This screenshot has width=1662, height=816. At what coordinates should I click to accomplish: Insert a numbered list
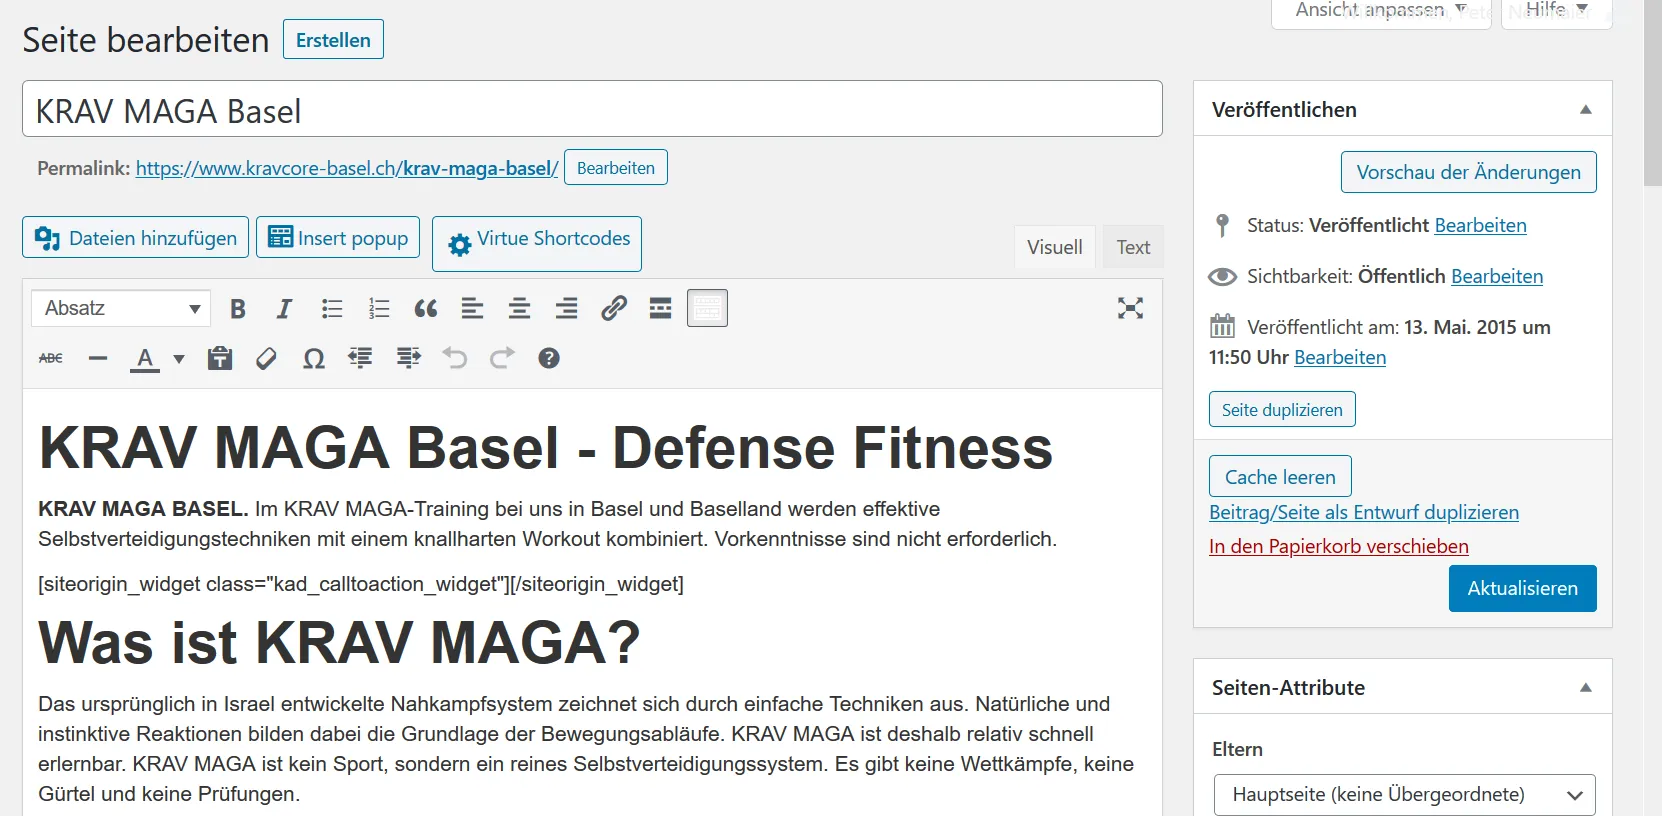pyautogui.click(x=379, y=308)
